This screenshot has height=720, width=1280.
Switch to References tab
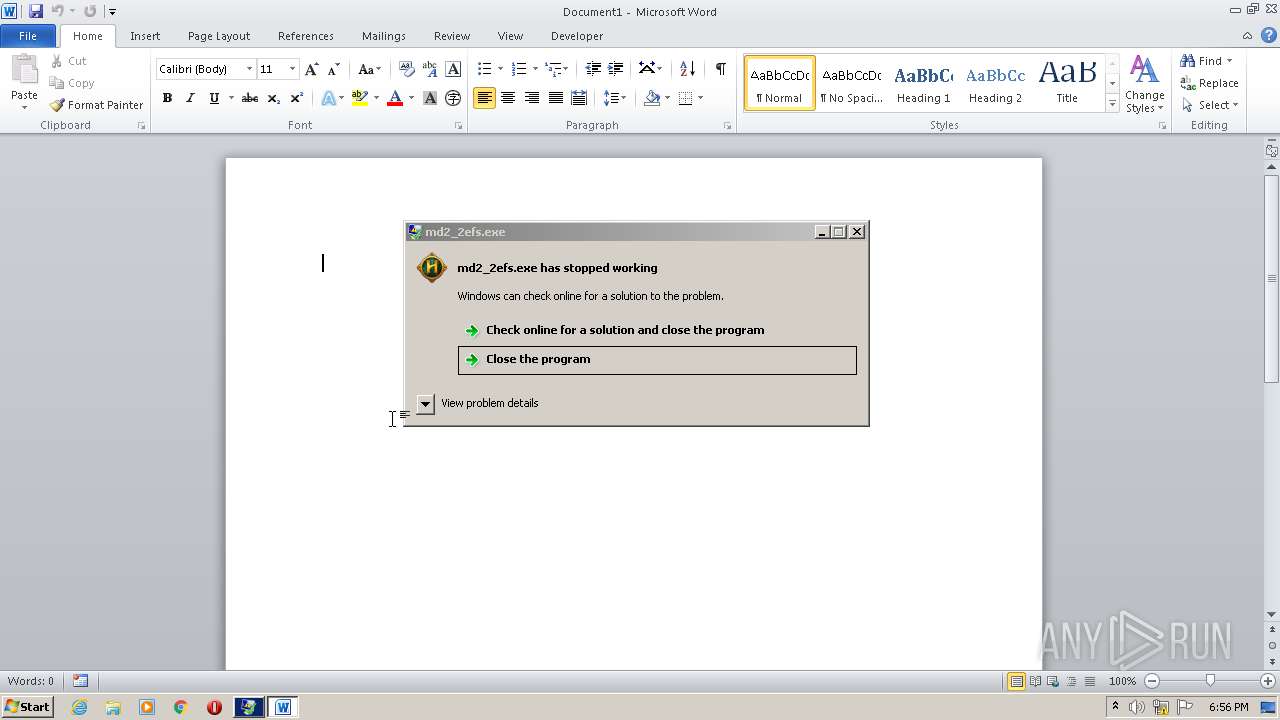306,36
